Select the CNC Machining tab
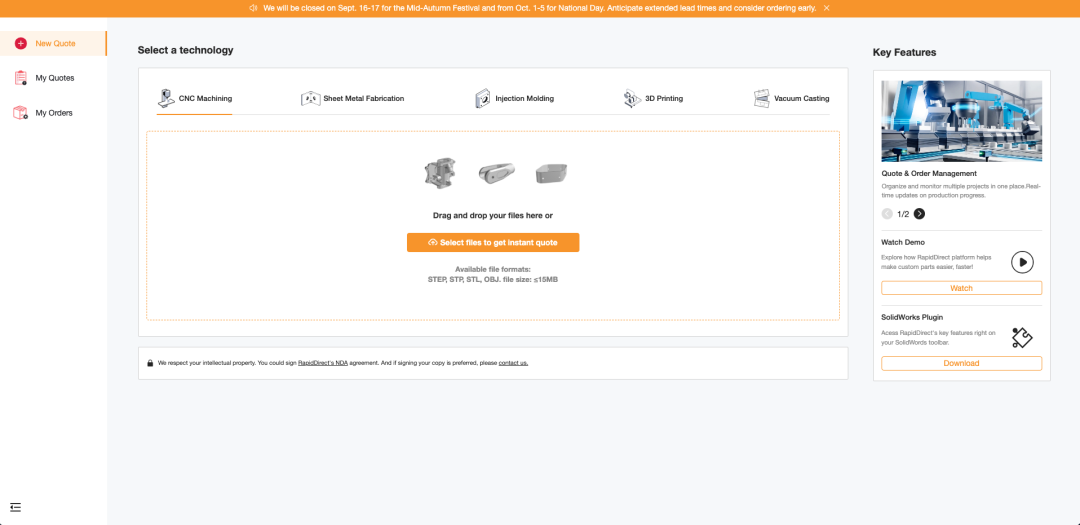 (195, 99)
